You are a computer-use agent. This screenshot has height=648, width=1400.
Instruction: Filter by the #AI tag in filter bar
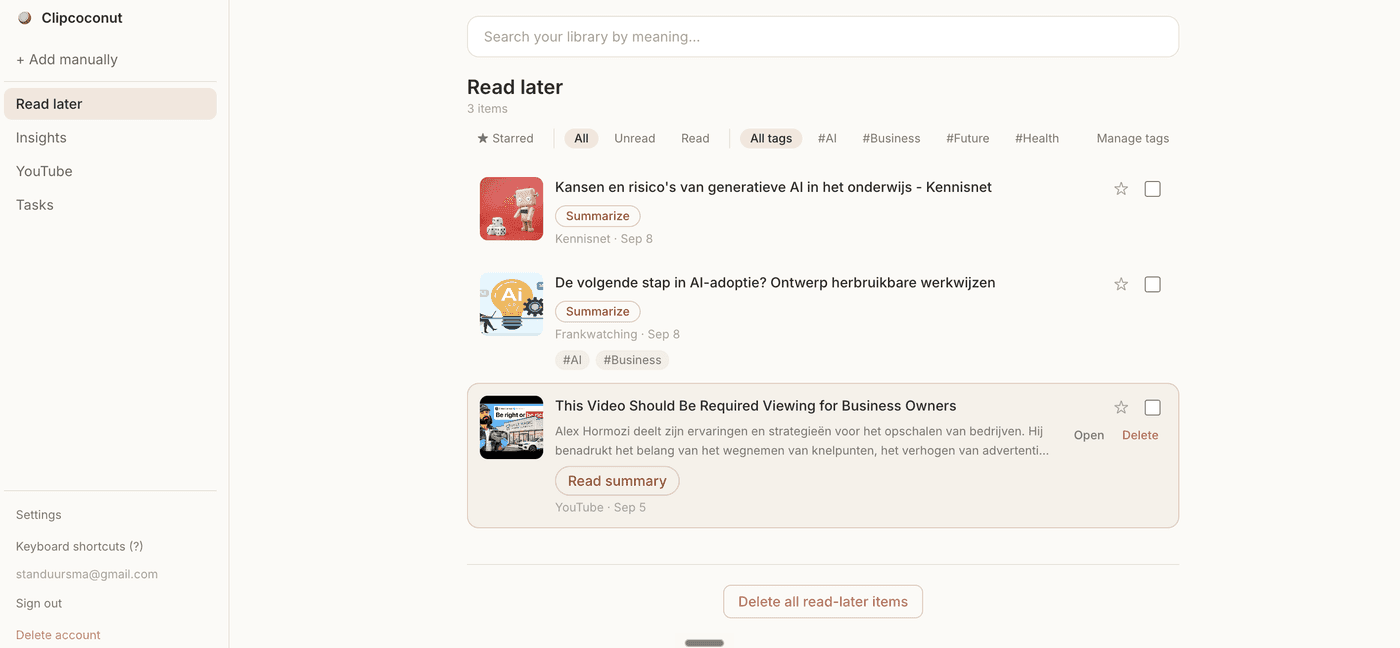pos(827,139)
